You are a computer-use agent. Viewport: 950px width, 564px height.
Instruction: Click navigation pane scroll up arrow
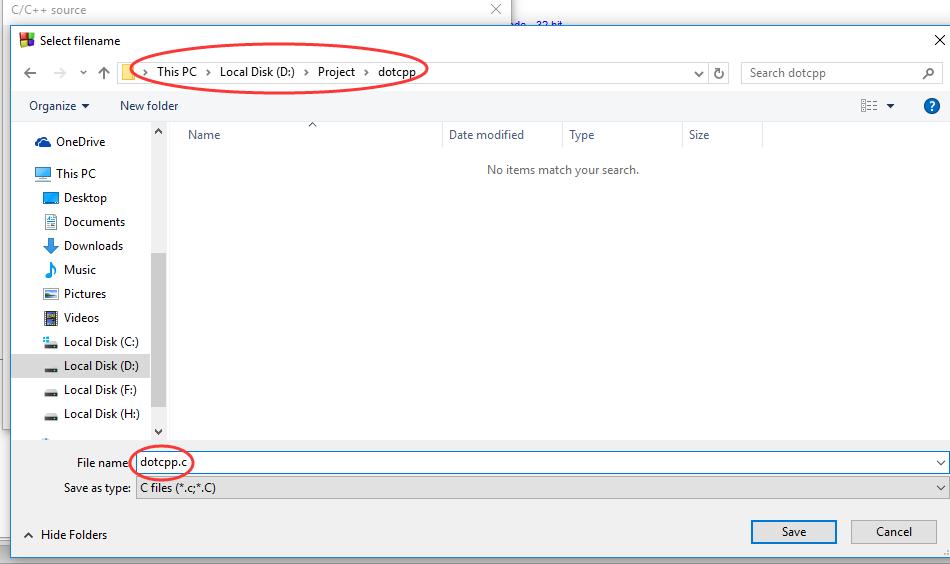tap(158, 131)
